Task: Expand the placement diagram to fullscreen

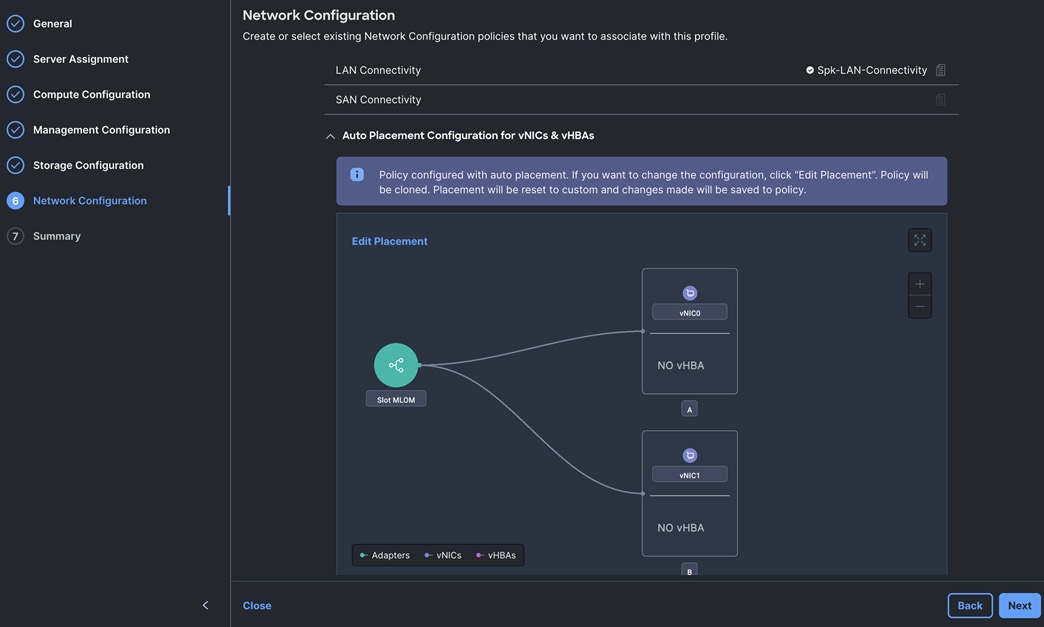Action: pos(919,240)
